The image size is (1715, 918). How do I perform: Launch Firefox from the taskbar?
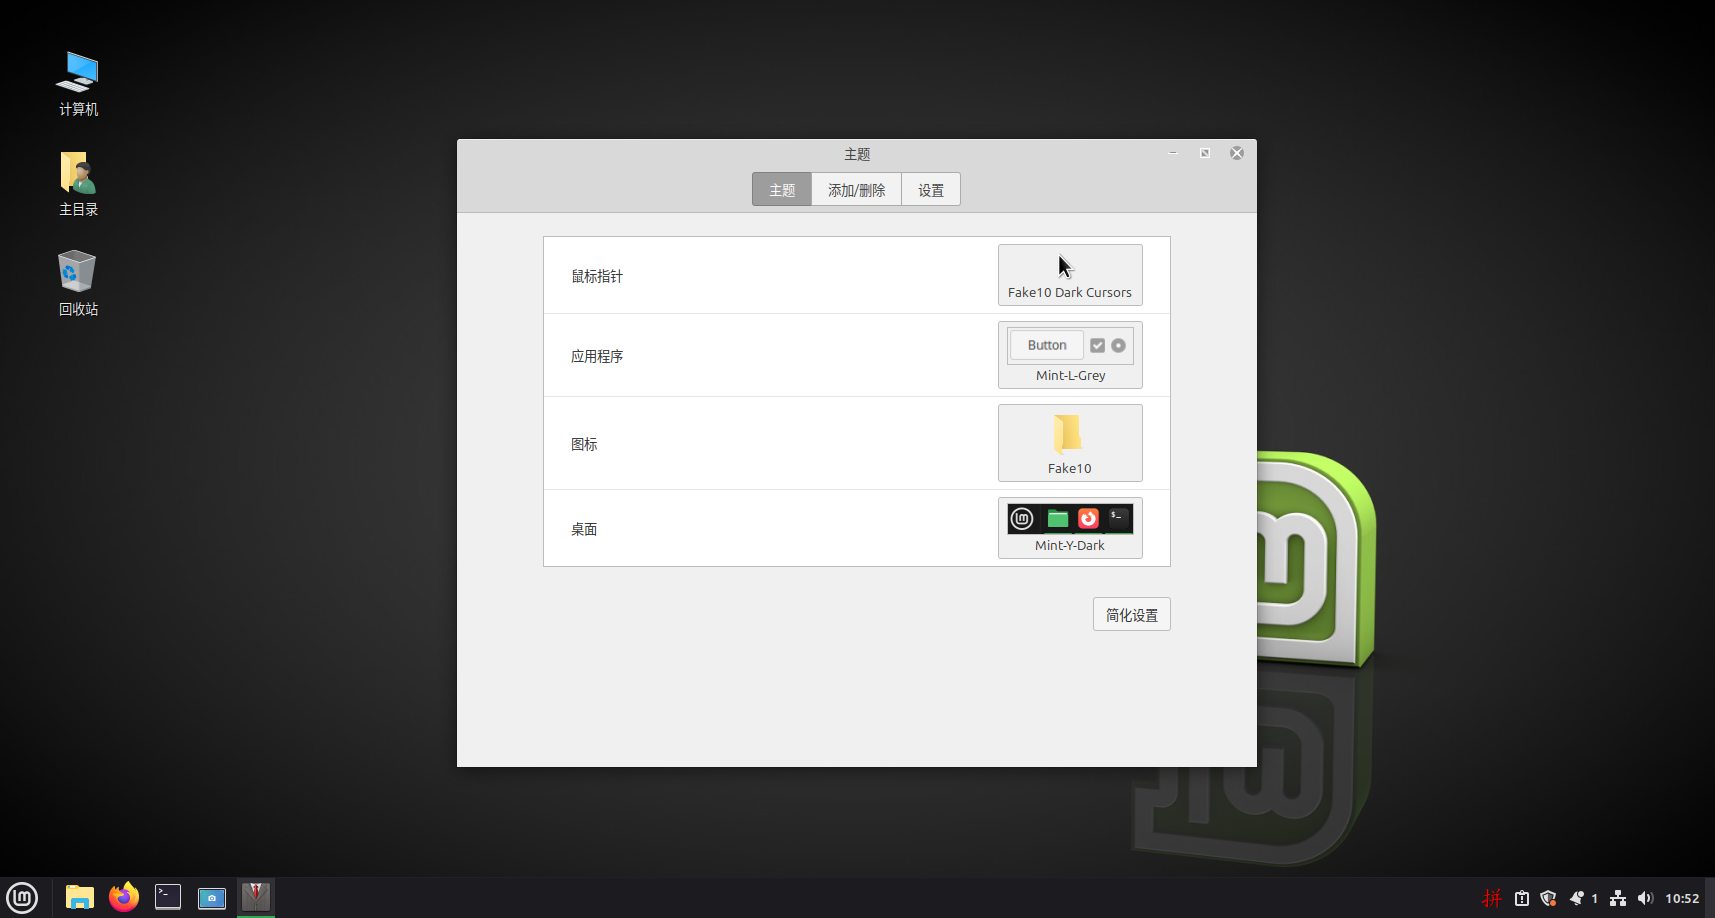coord(123,897)
